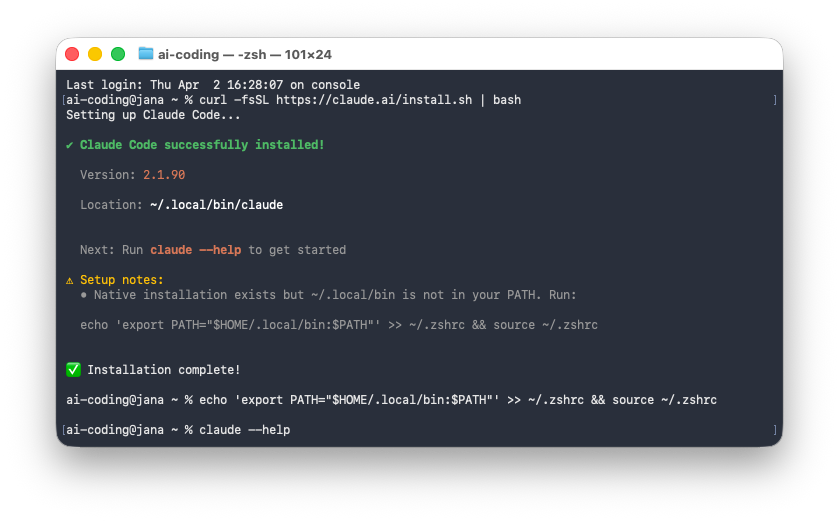Click the window title ai-coding — -zsh

coord(245,55)
